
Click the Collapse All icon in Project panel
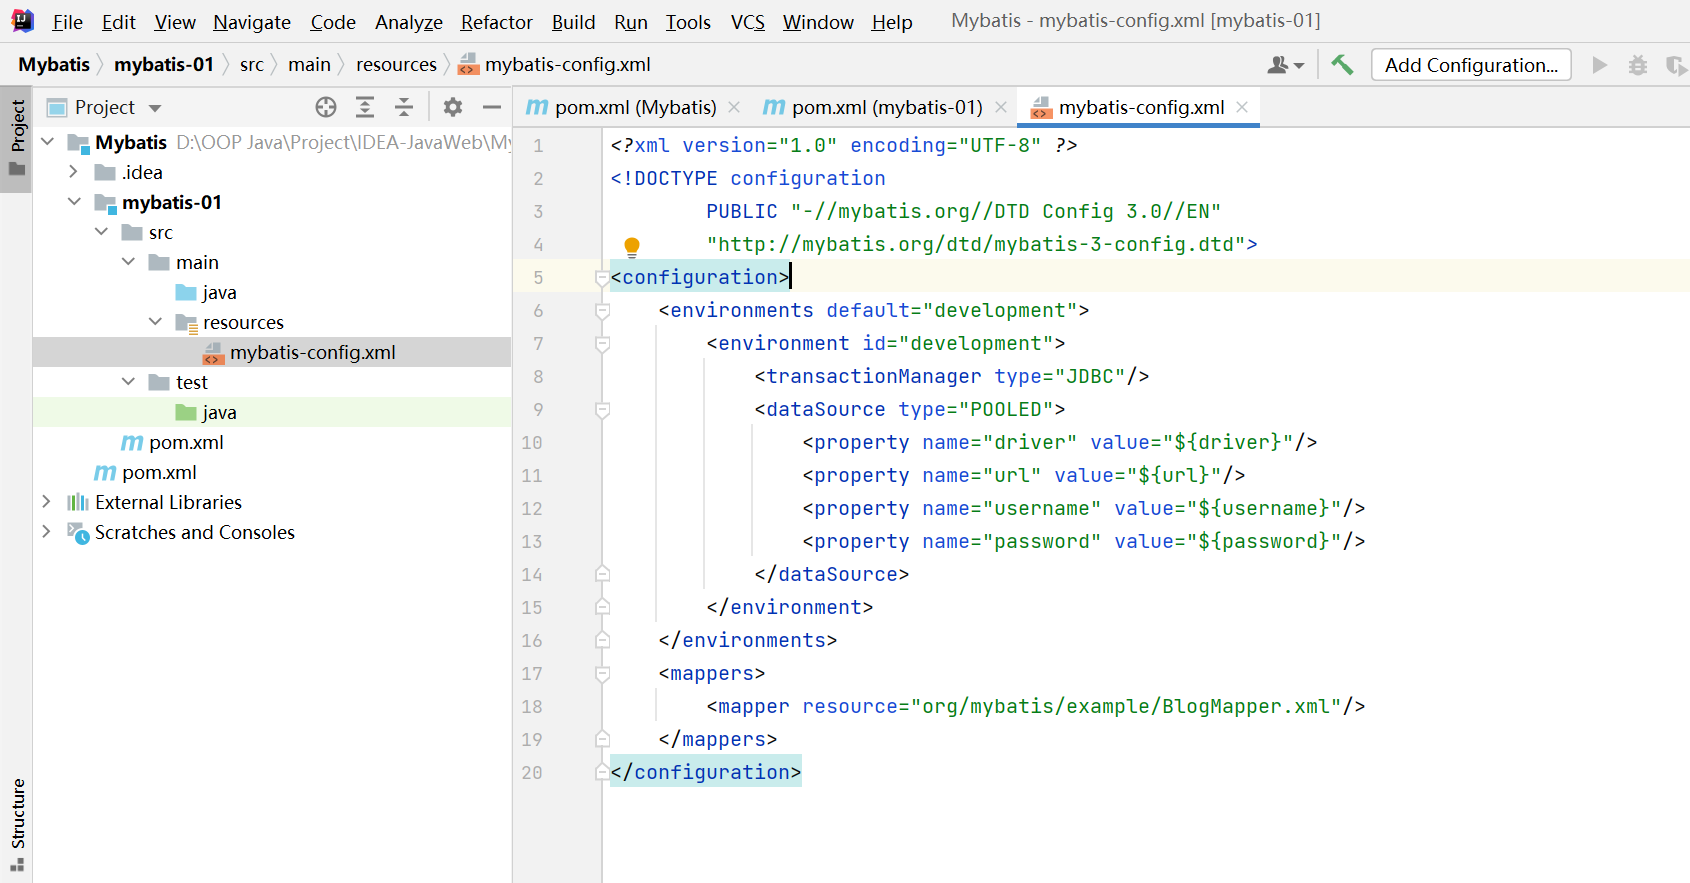coord(404,107)
